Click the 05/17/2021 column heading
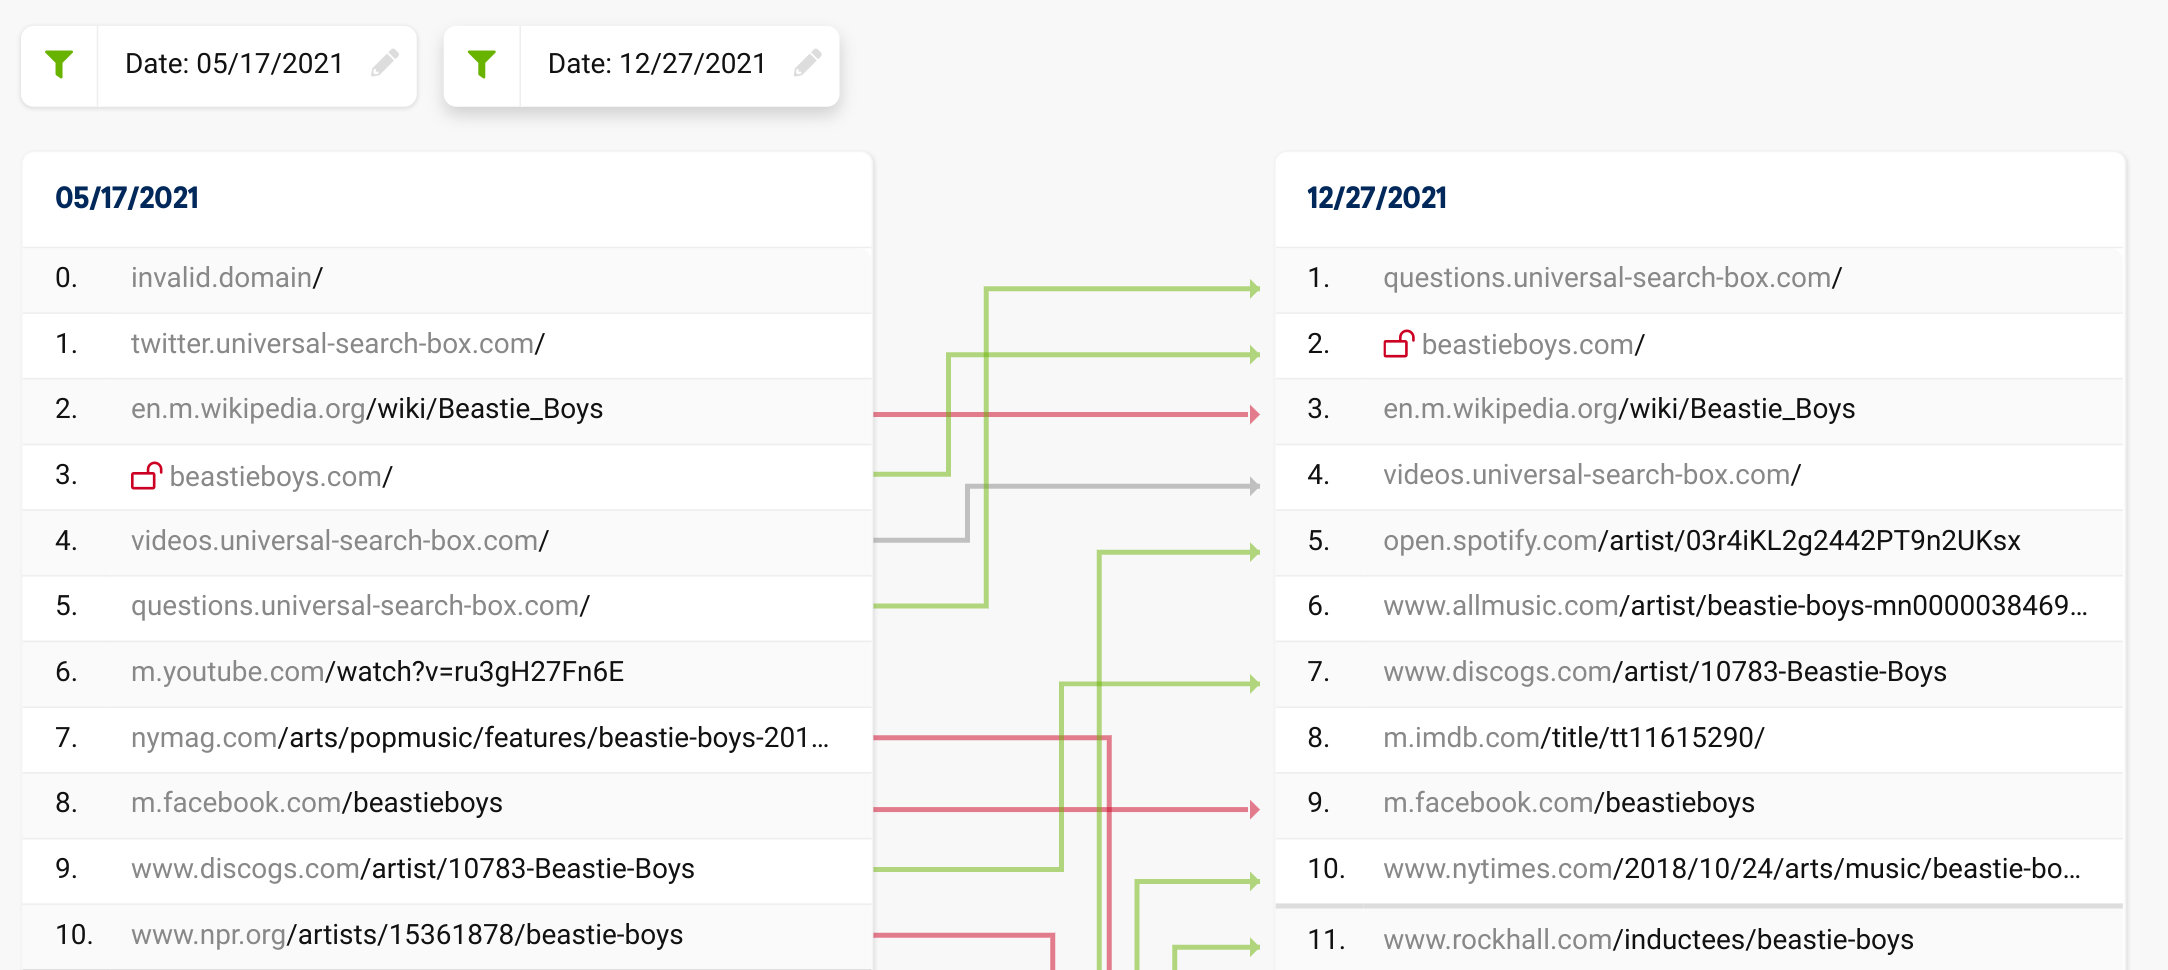This screenshot has width=2168, height=970. point(127,198)
